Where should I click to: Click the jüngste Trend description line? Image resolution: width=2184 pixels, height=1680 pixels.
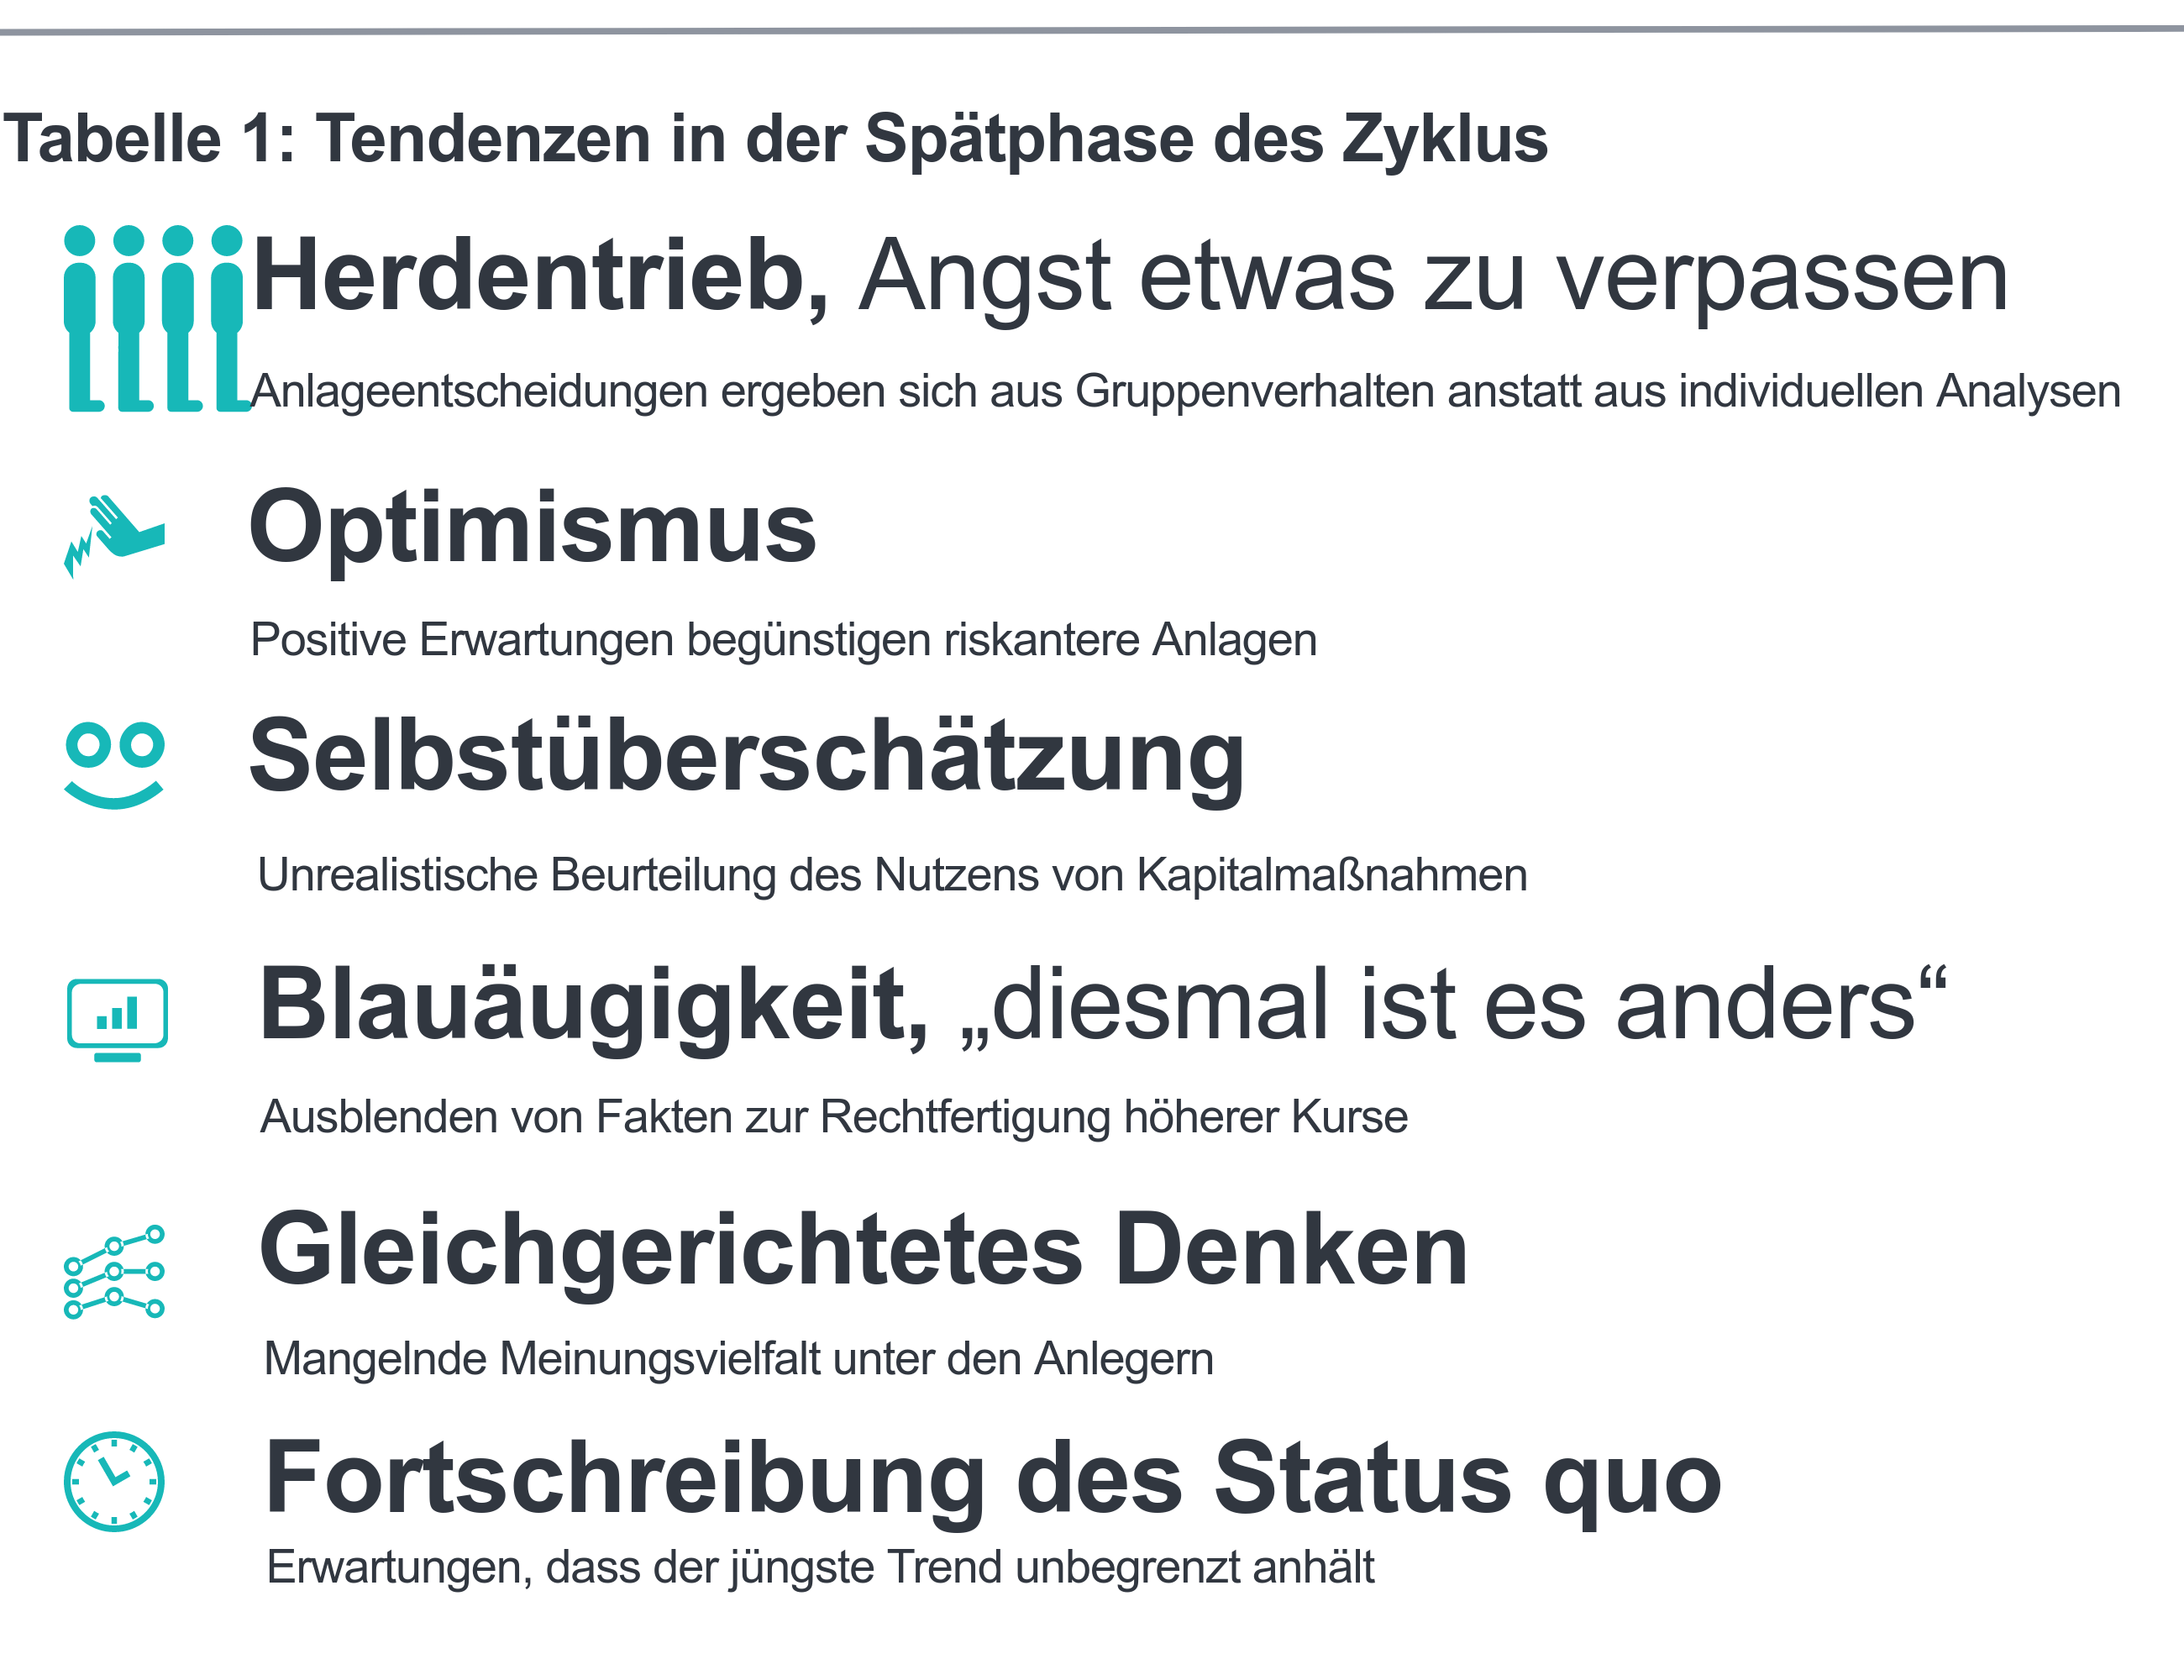click(821, 1567)
